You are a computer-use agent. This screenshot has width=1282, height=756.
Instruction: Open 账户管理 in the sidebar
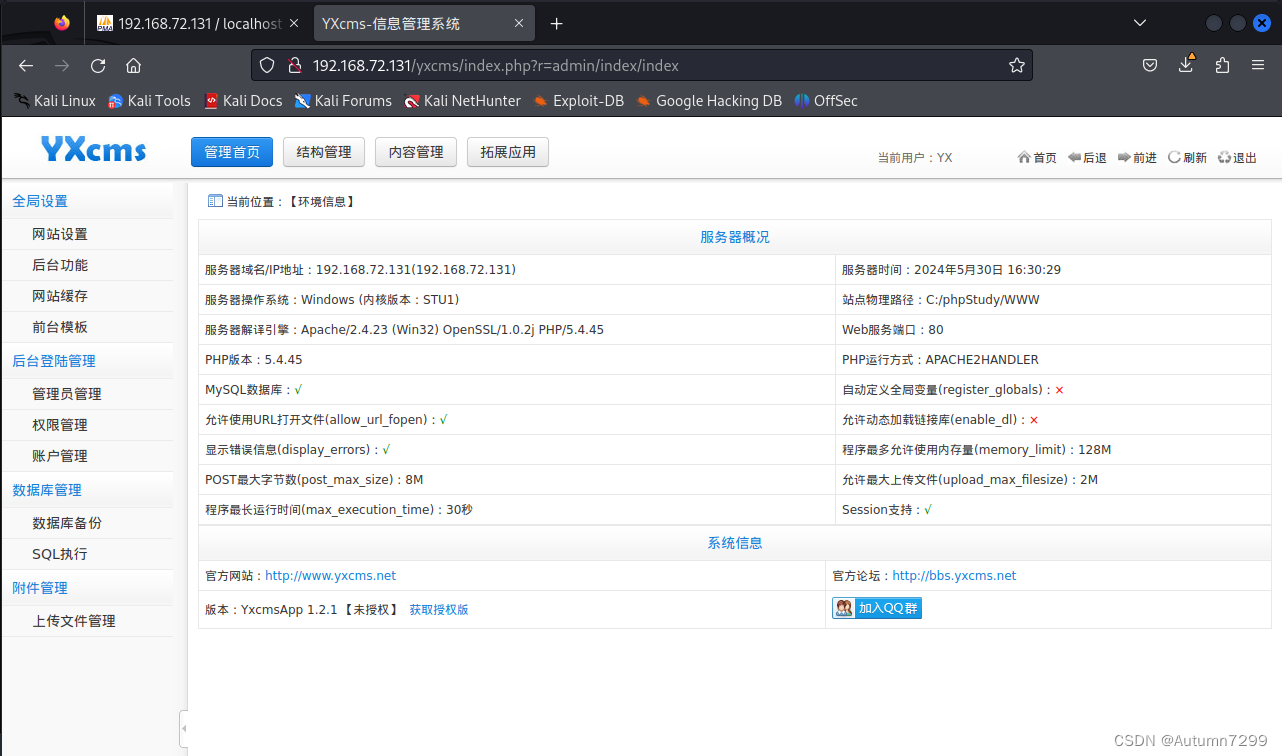pos(60,456)
